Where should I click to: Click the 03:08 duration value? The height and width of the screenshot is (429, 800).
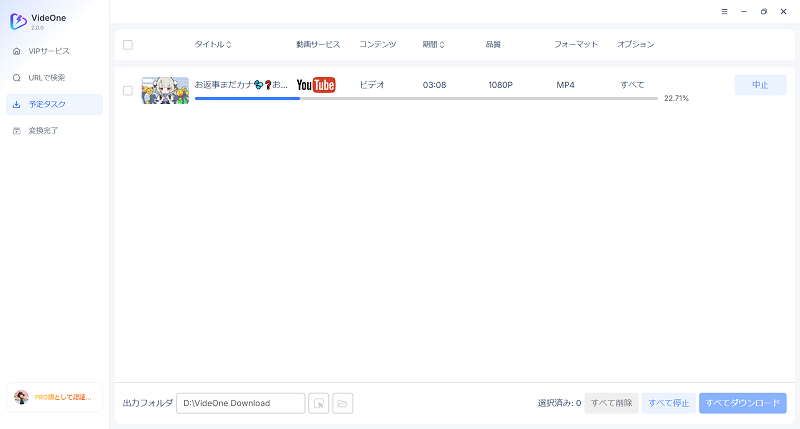click(434, 85)
